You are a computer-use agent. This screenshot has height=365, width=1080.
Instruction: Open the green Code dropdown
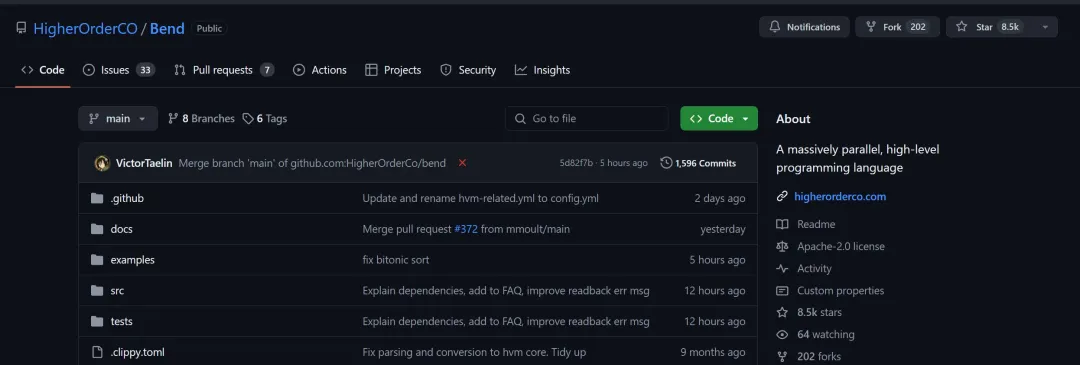[718, 118]
